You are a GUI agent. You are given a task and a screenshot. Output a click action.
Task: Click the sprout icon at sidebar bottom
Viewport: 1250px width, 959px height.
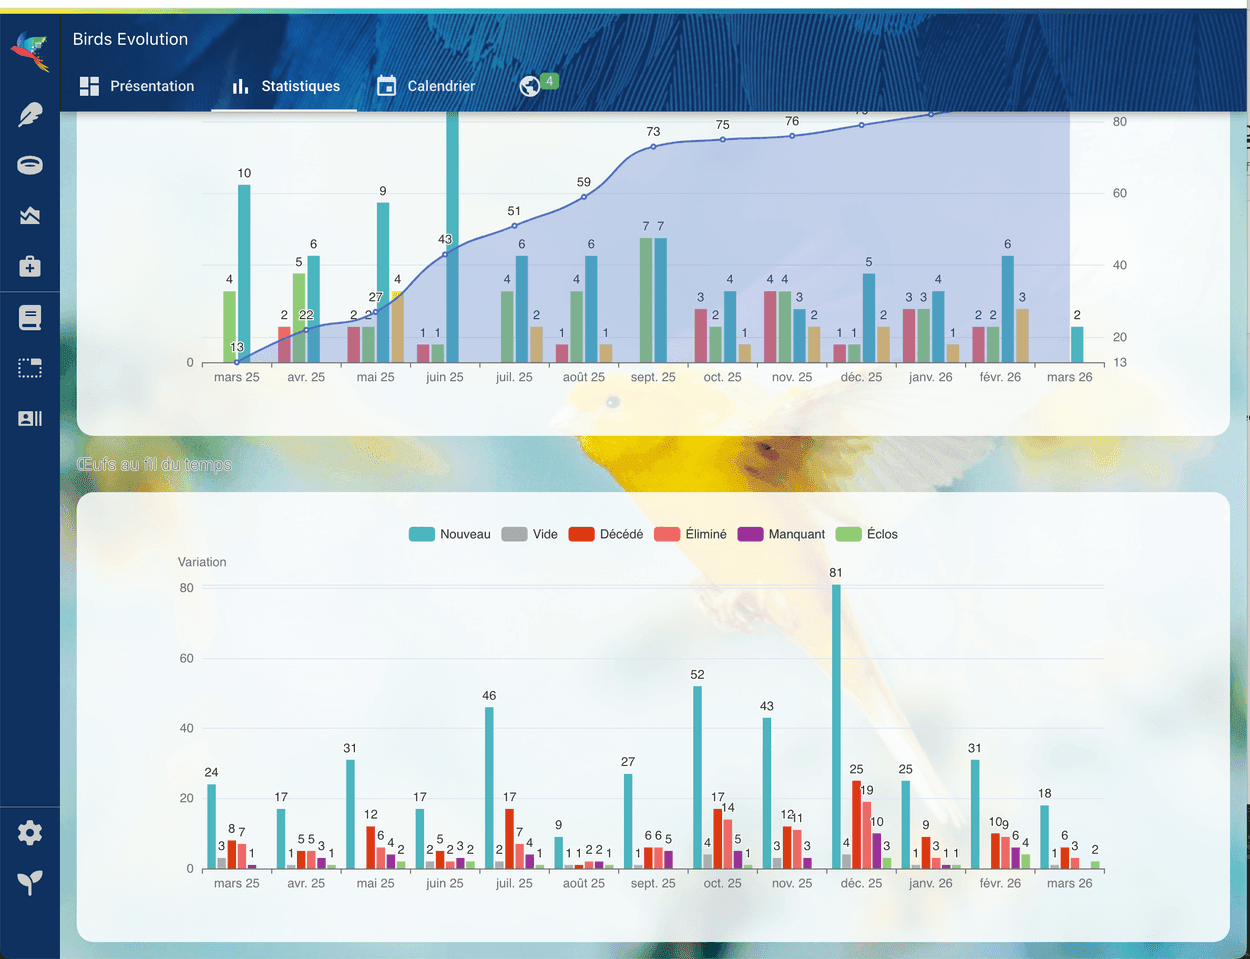pyautogui.click(x=30, y=882)
